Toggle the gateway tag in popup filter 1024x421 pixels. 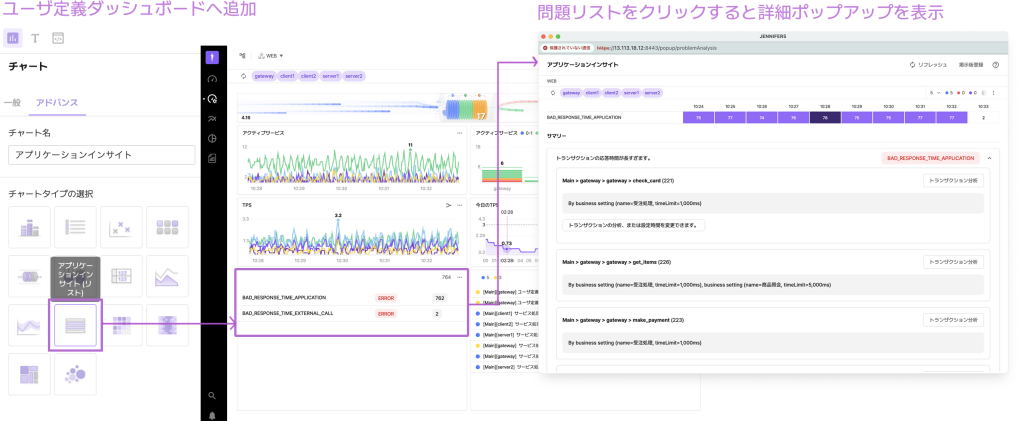click(x=570, y=92)
